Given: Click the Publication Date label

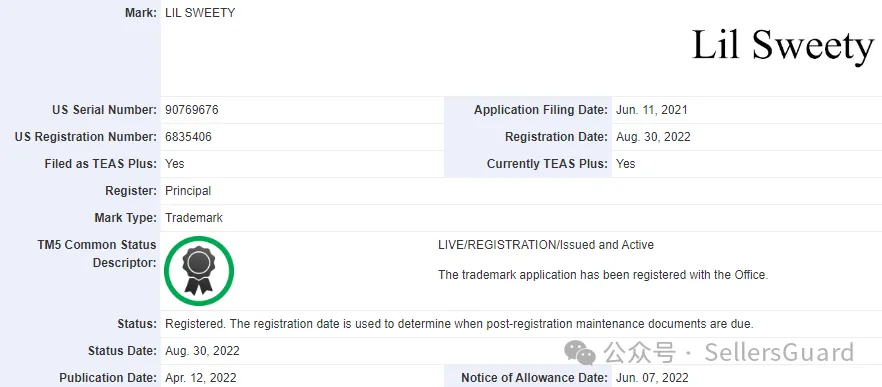Looking at the screenshot, I should point(108,379).
